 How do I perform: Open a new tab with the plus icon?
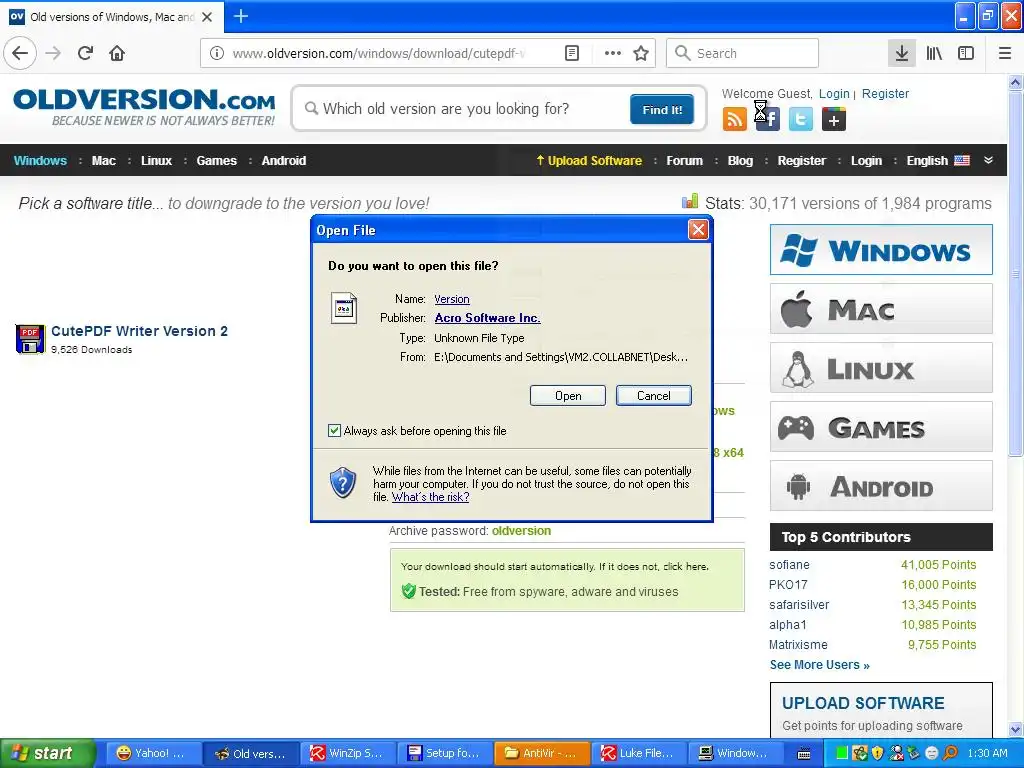coord(240,16)
